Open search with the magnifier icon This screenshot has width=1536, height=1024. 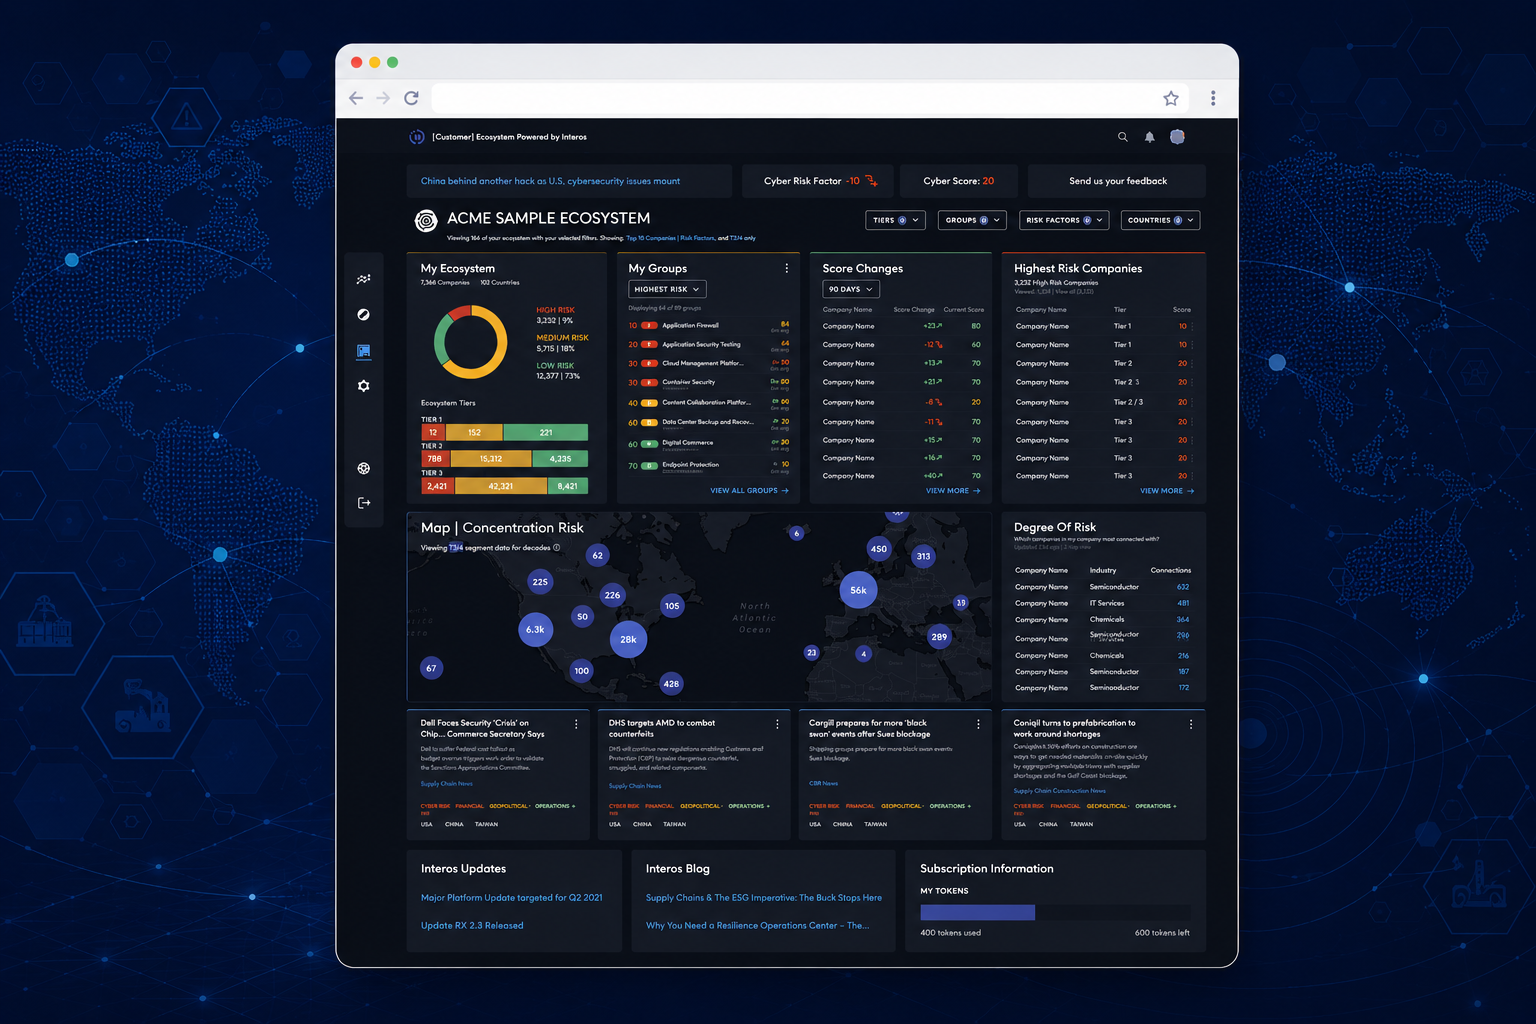(1123, 137)
